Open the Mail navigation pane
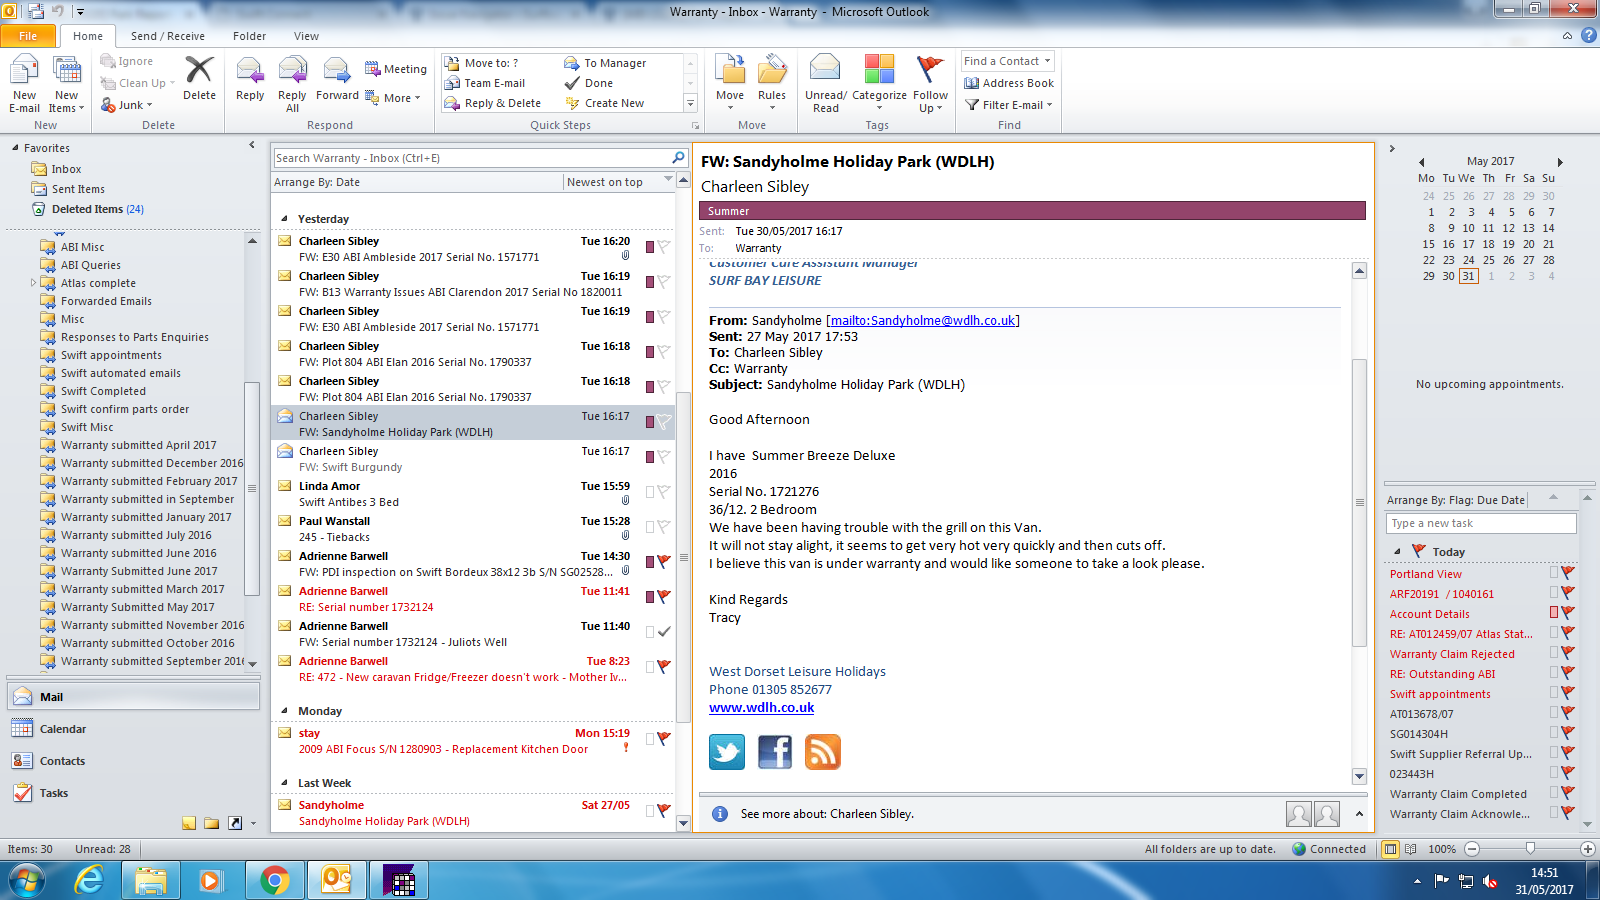 133,697
